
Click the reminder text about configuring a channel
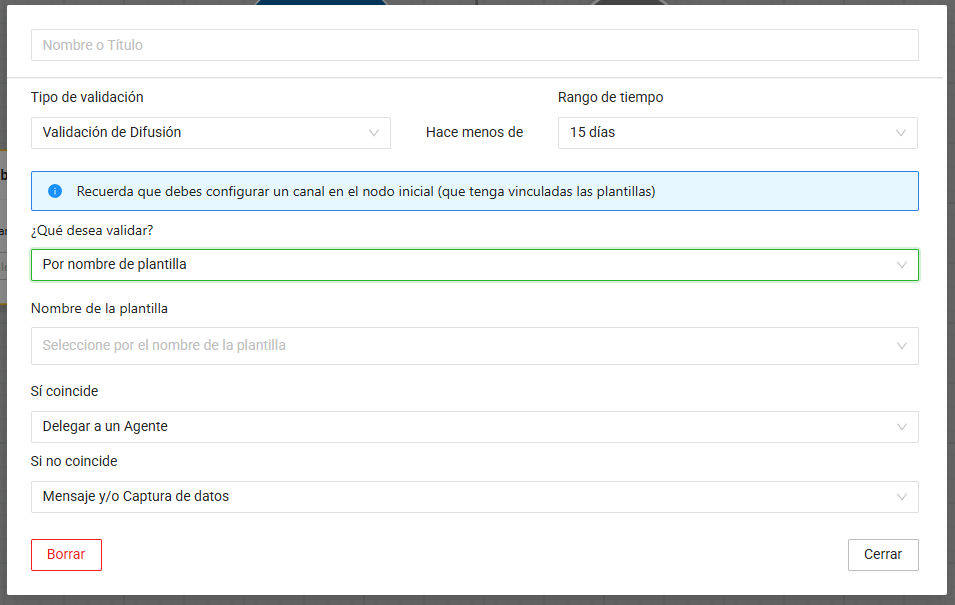click(366, 191)
